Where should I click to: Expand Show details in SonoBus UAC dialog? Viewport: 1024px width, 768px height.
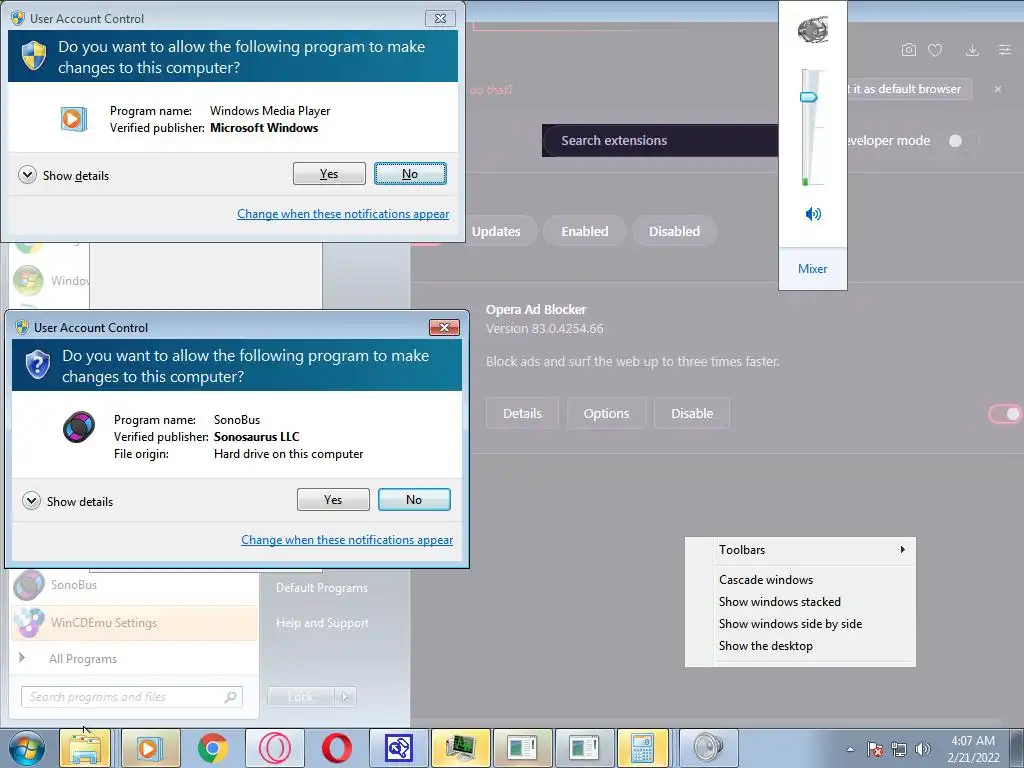coord(68,501)
